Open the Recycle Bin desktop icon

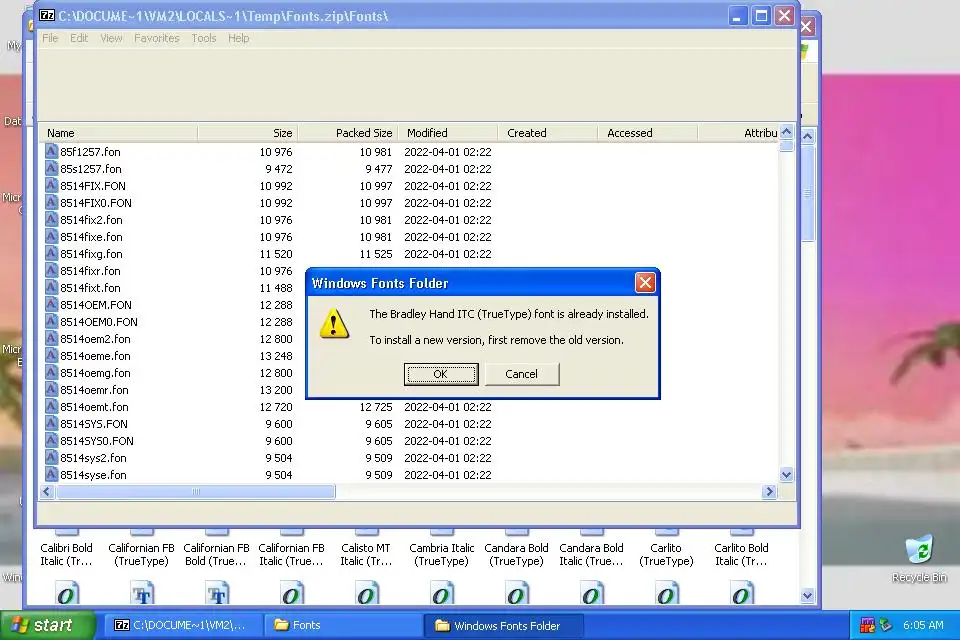point(919,558)
